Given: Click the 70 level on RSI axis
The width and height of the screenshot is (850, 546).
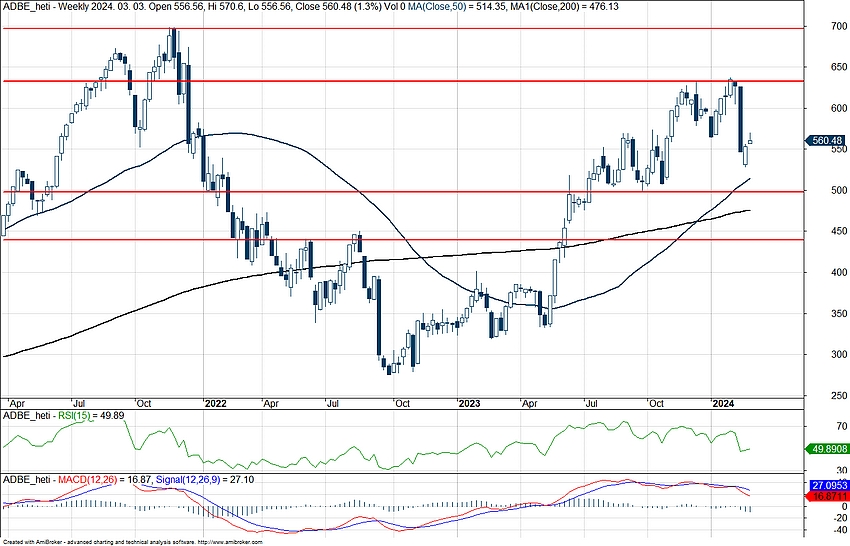Looking at the screenshot, I should coord(841,427).
